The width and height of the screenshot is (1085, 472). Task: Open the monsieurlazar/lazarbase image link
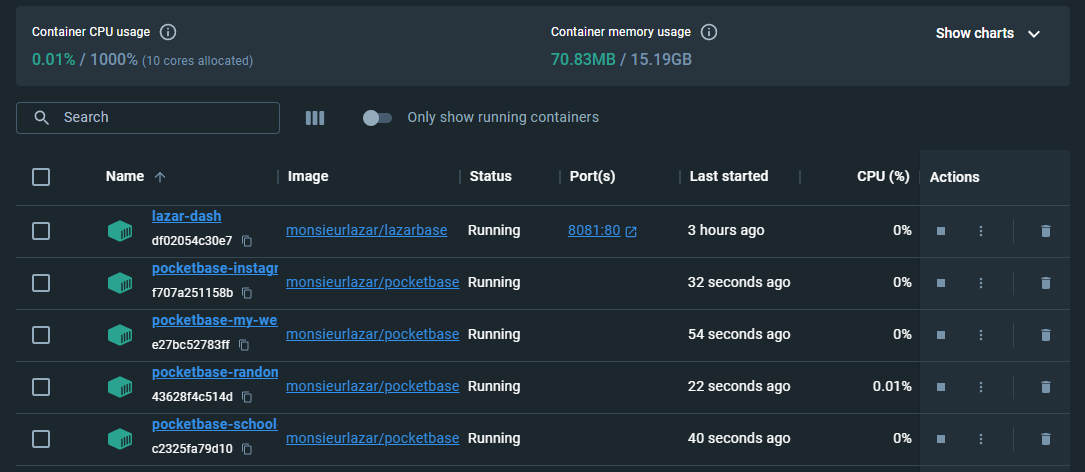(x=366, y=230)
